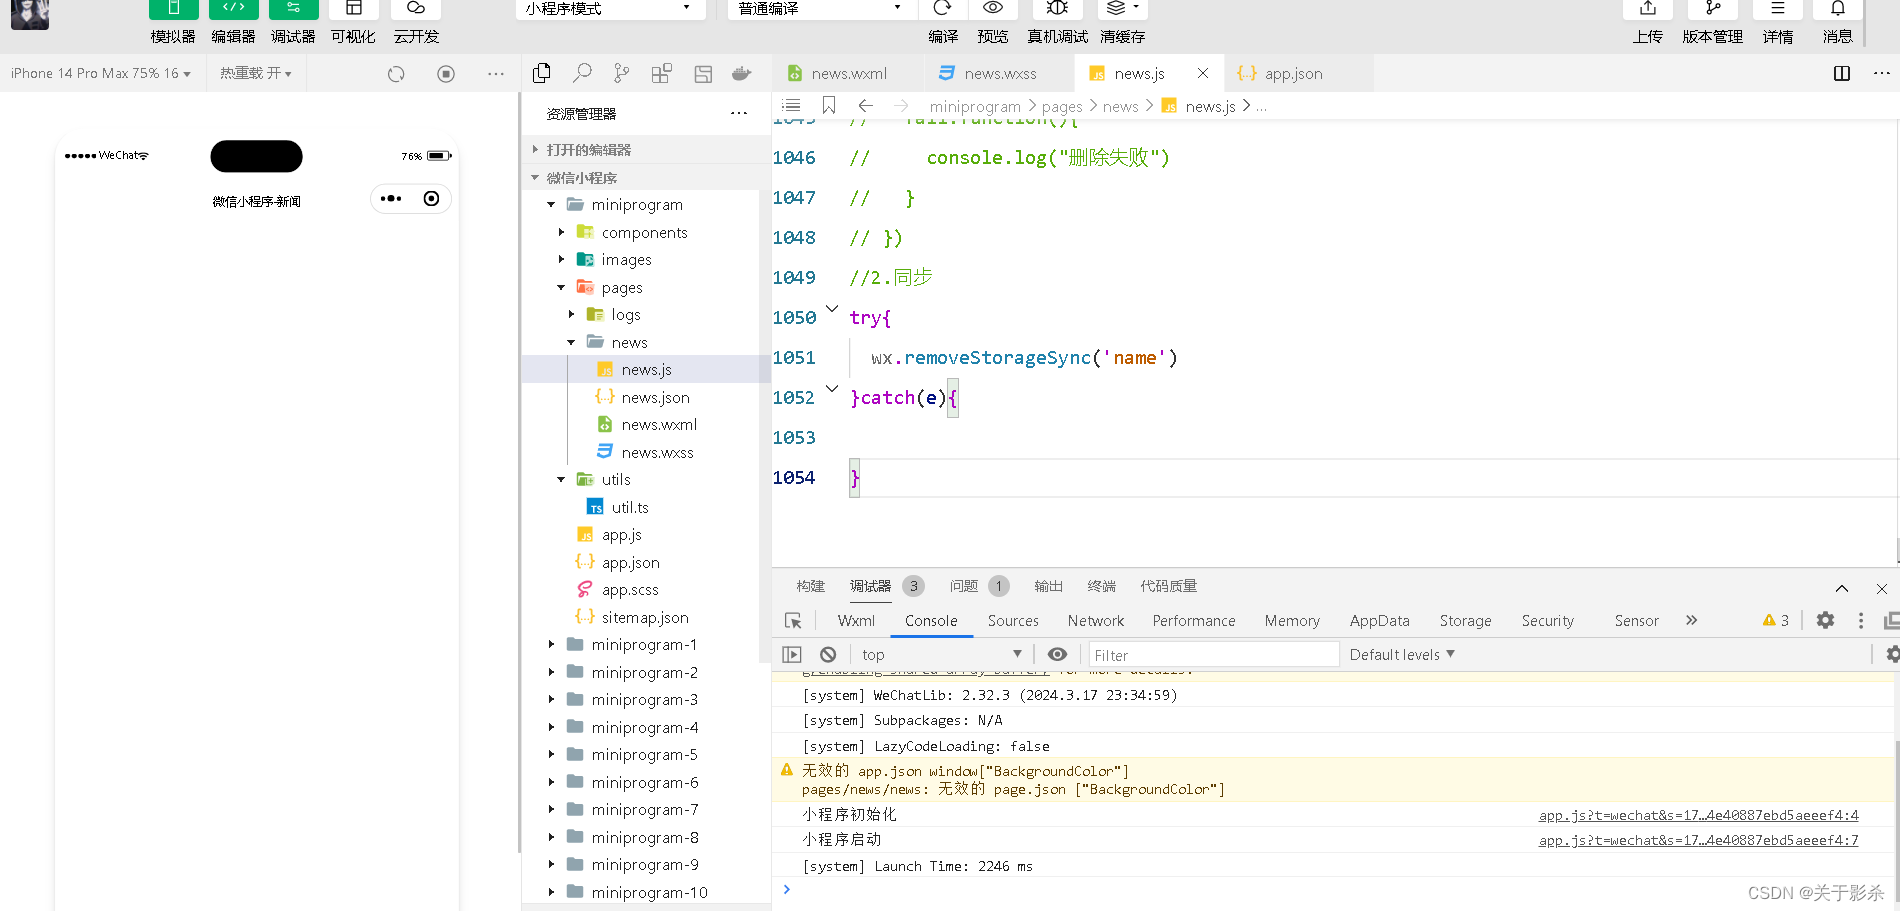Click the mini program capsule menu dots
Viewport: 1900px width, 911px height.
pyautogui.click(x=391, y=198)
